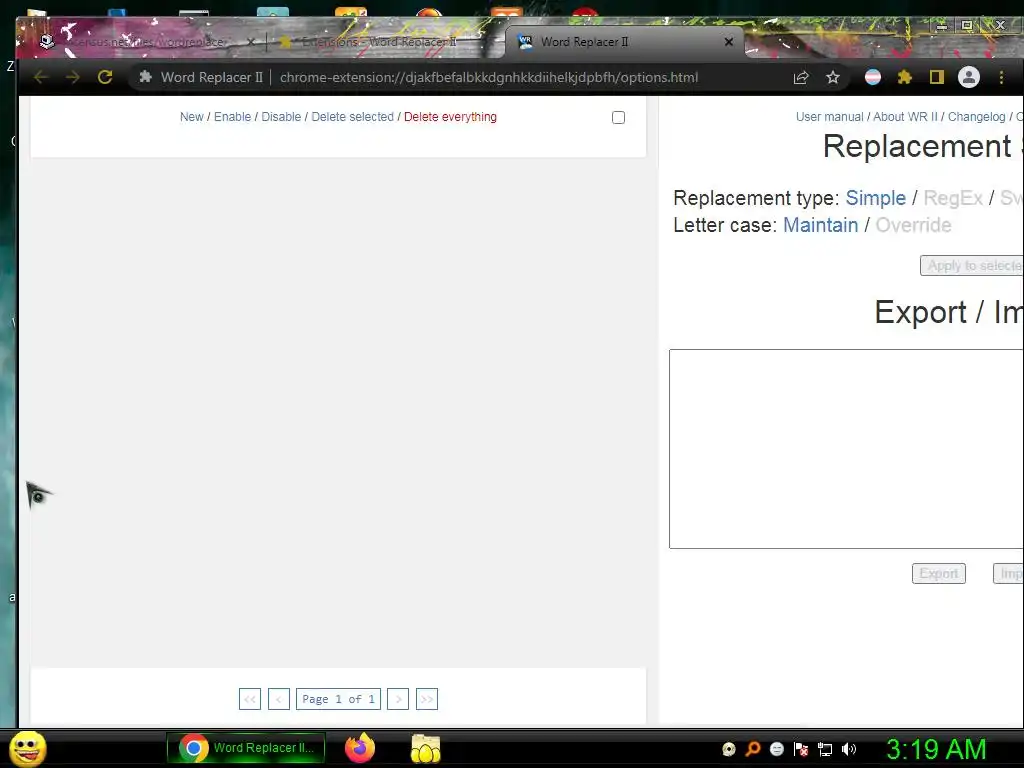Click the Chrome Word Replacer II taskbar button
The width and height of the screenshot is (1024, 768).
[x=246, y=748]
